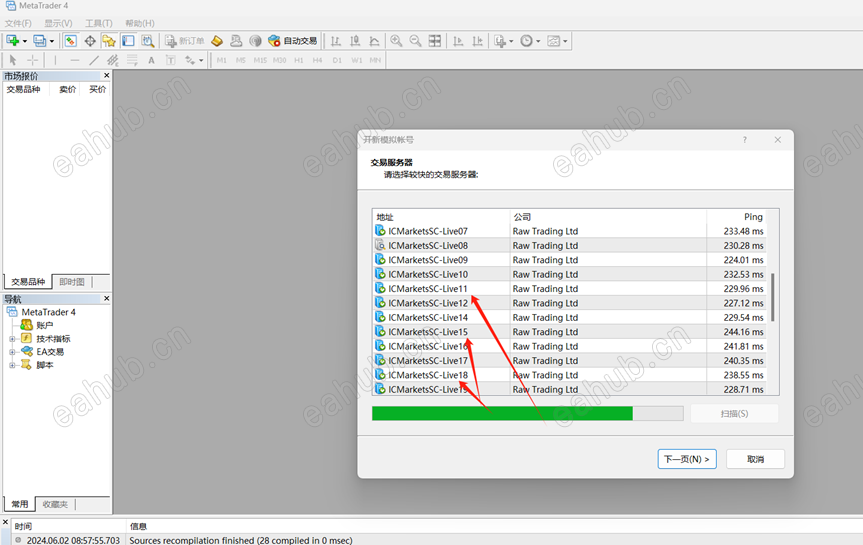Image resolution: width=863 pixels, height=545 pixels.
Task: Select the Fibonacci retracement tool
Action: (x=132, y=60)
